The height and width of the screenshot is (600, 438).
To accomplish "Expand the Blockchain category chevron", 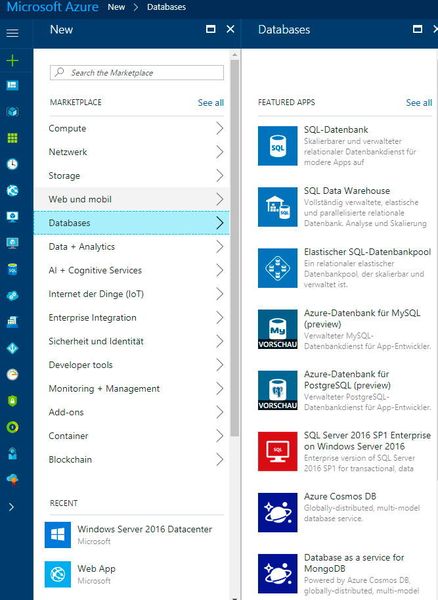I will click(x=220, y=460).
